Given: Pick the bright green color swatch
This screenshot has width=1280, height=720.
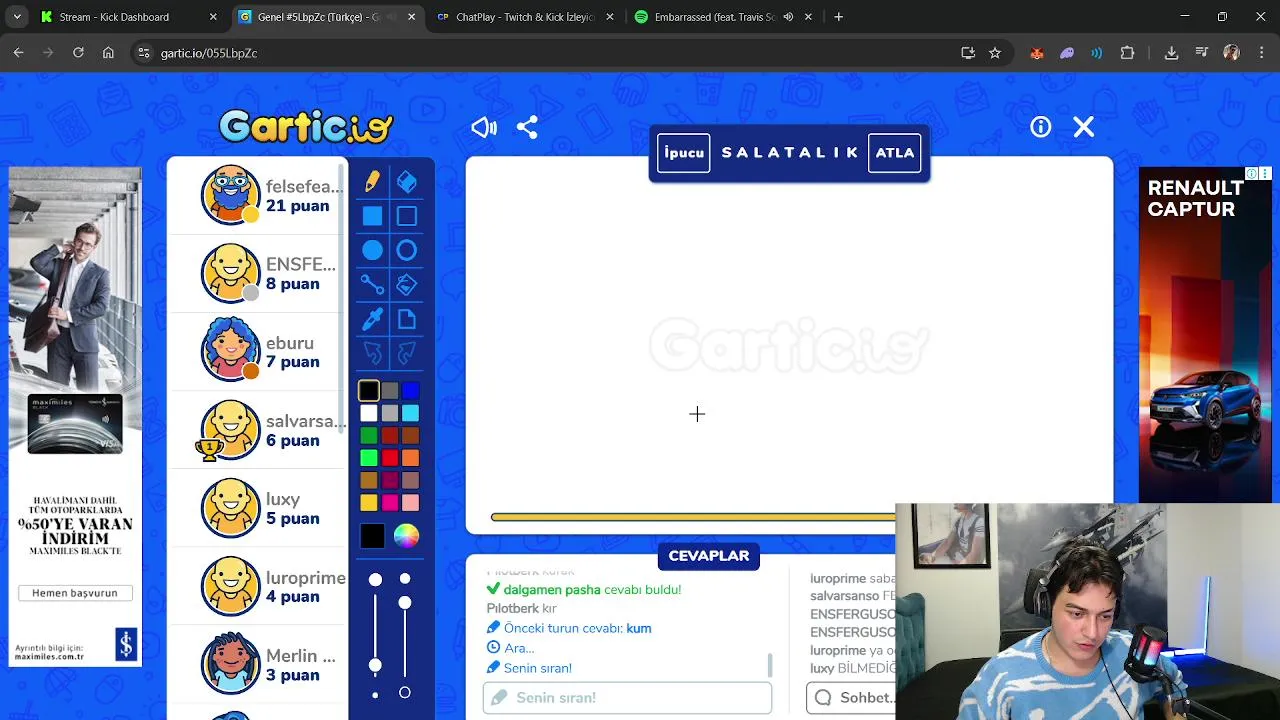Looking at the screenshot, I should click(369, 458).
